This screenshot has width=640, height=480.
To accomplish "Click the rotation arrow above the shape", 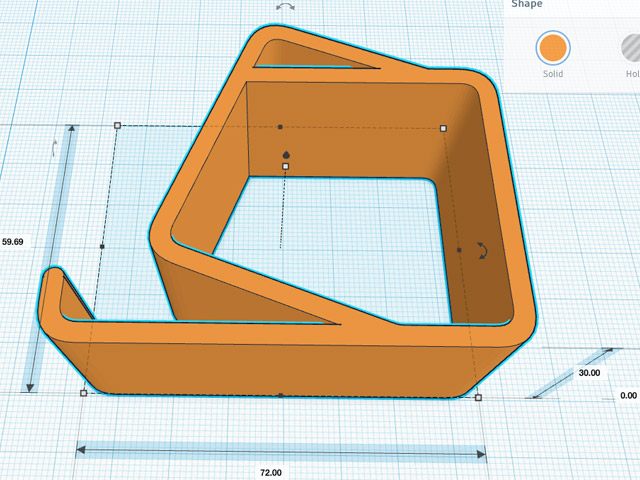I will coord(286,7).
